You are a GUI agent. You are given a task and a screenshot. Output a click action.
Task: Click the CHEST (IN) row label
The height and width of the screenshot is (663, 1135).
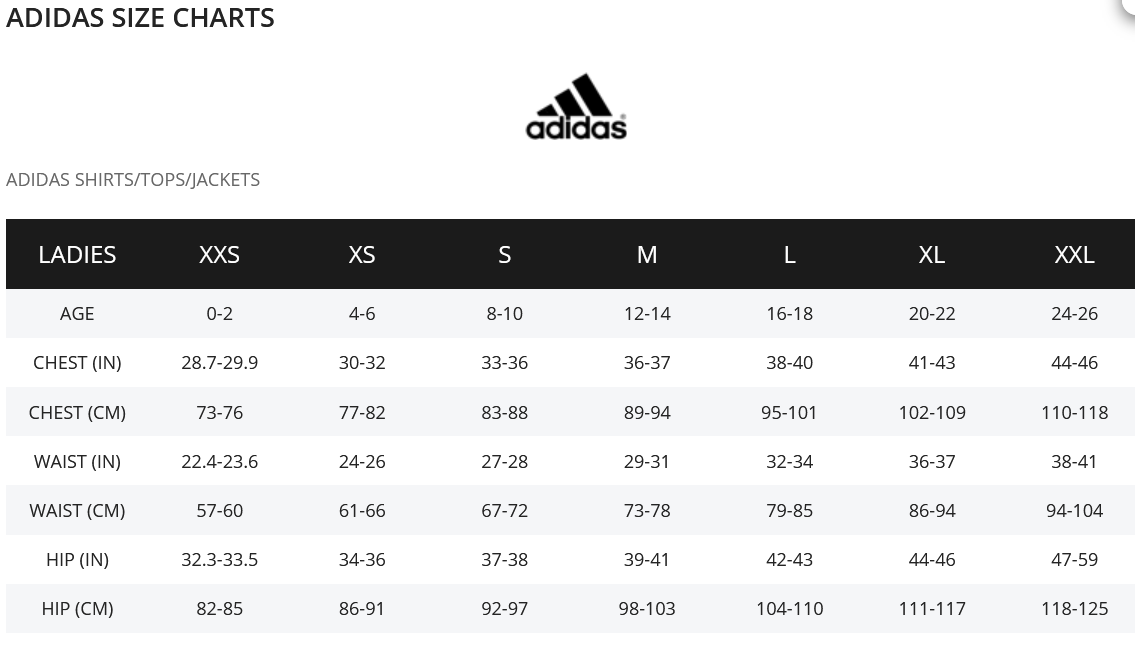coord(77,363)
